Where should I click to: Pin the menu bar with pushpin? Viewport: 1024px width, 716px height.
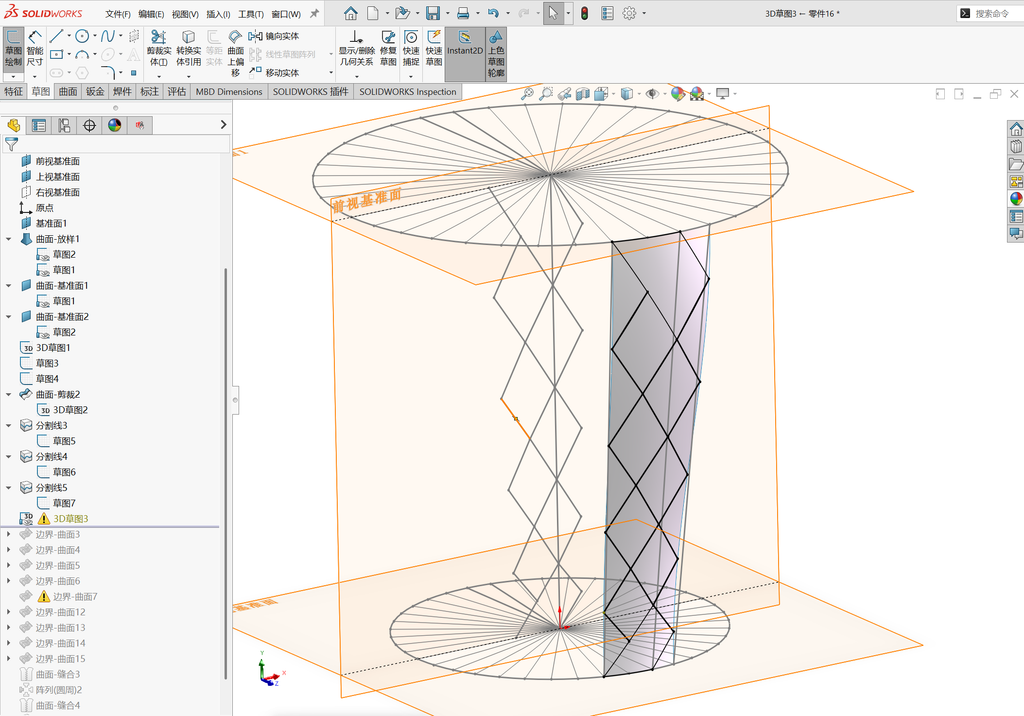pos(314,13)
